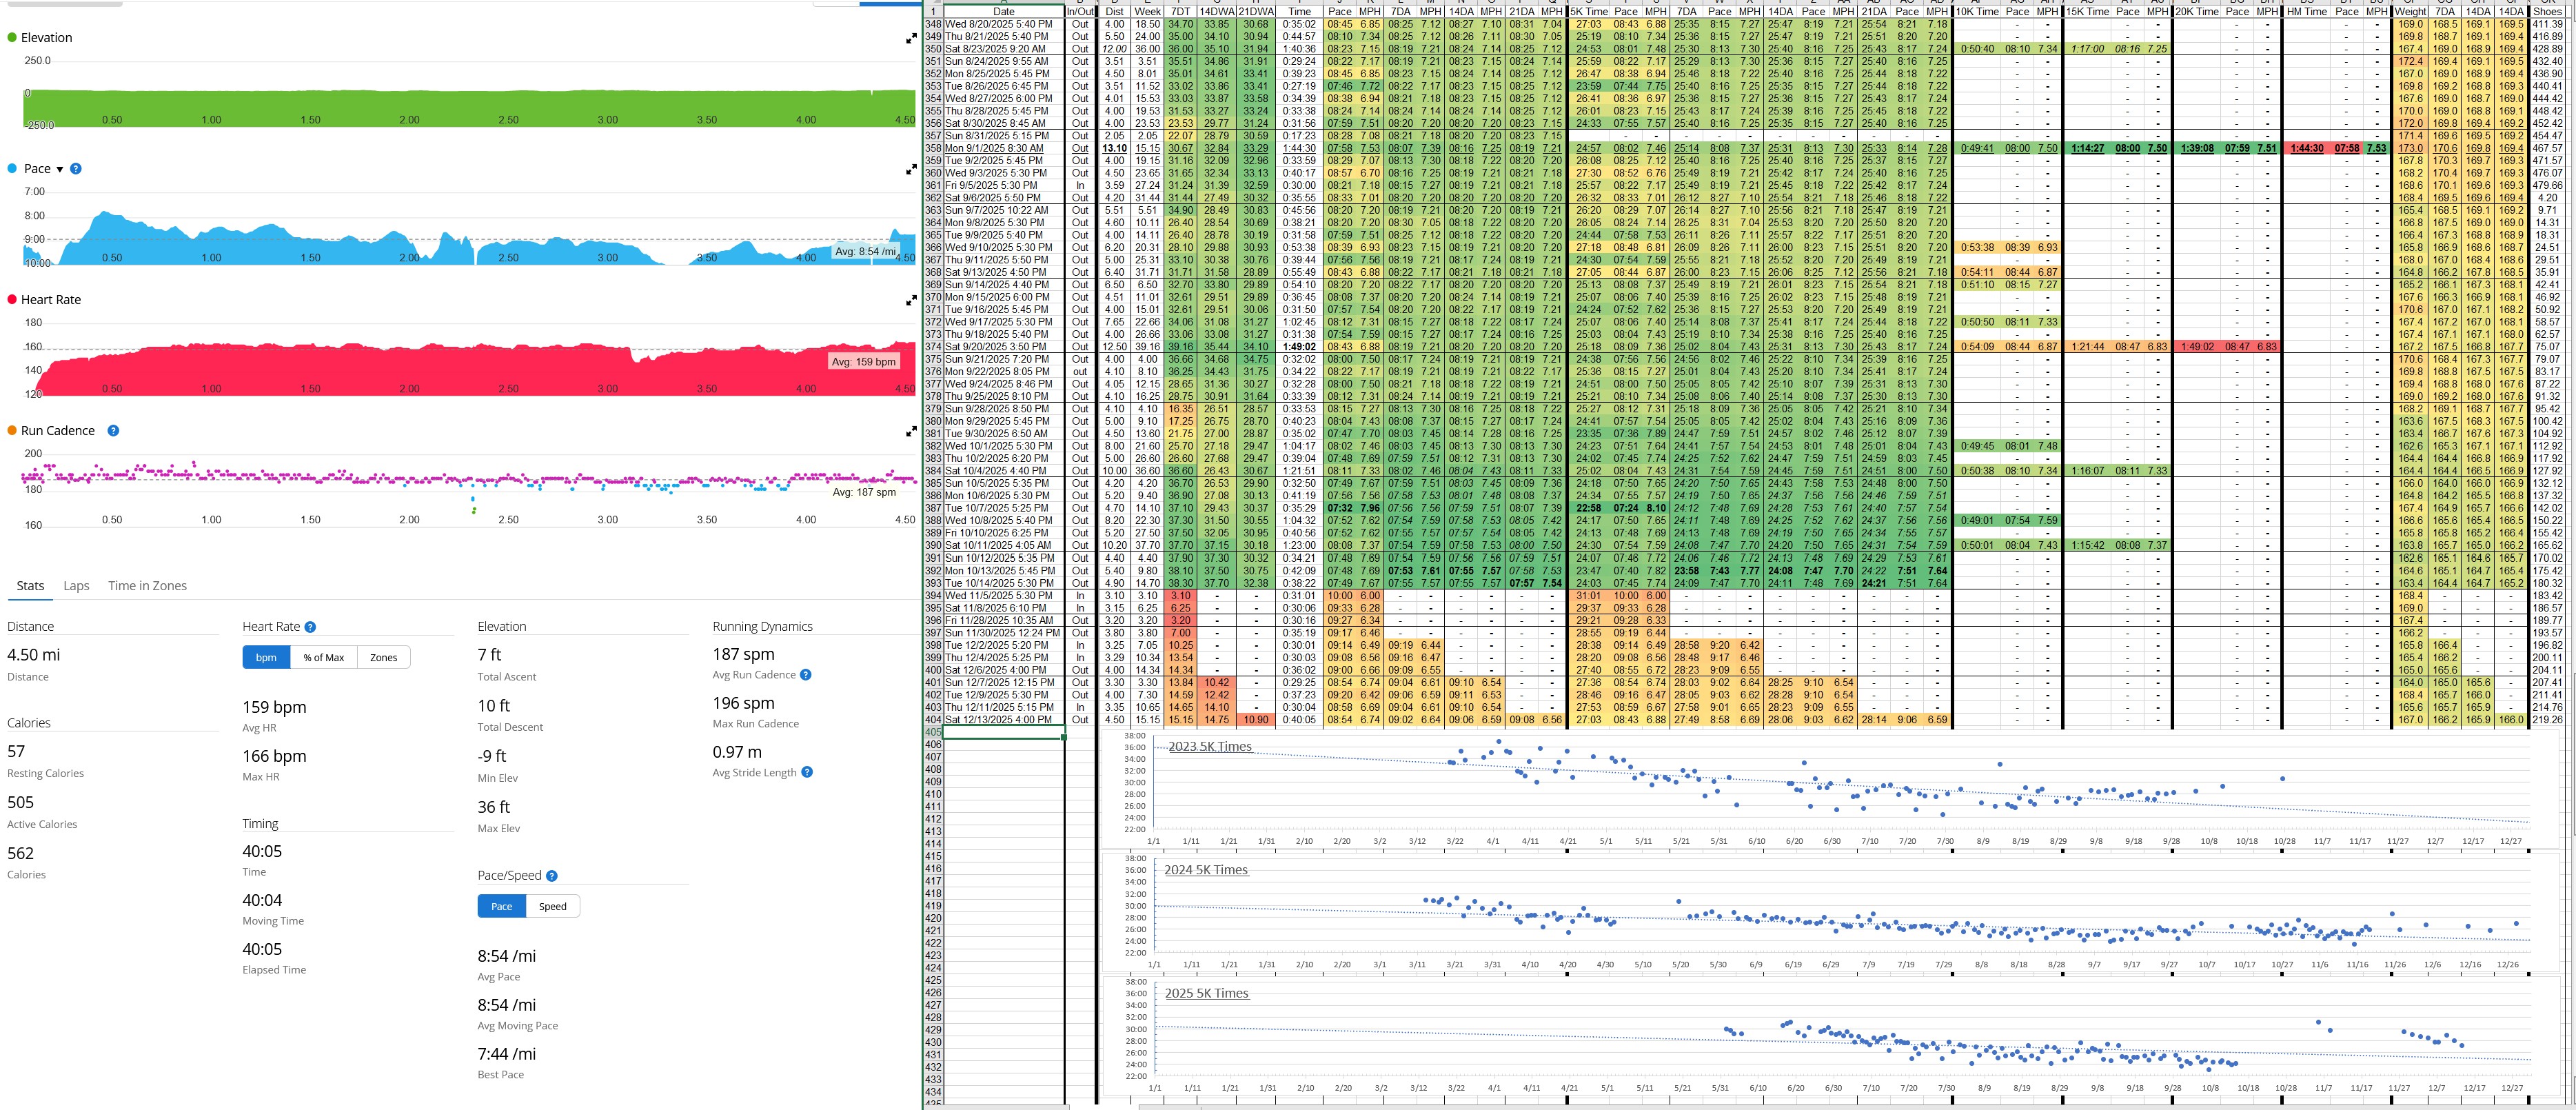Select the Pace button under Pace/Speed
This screenshot has width=2576, height=1110.
(x=502, y=907)
